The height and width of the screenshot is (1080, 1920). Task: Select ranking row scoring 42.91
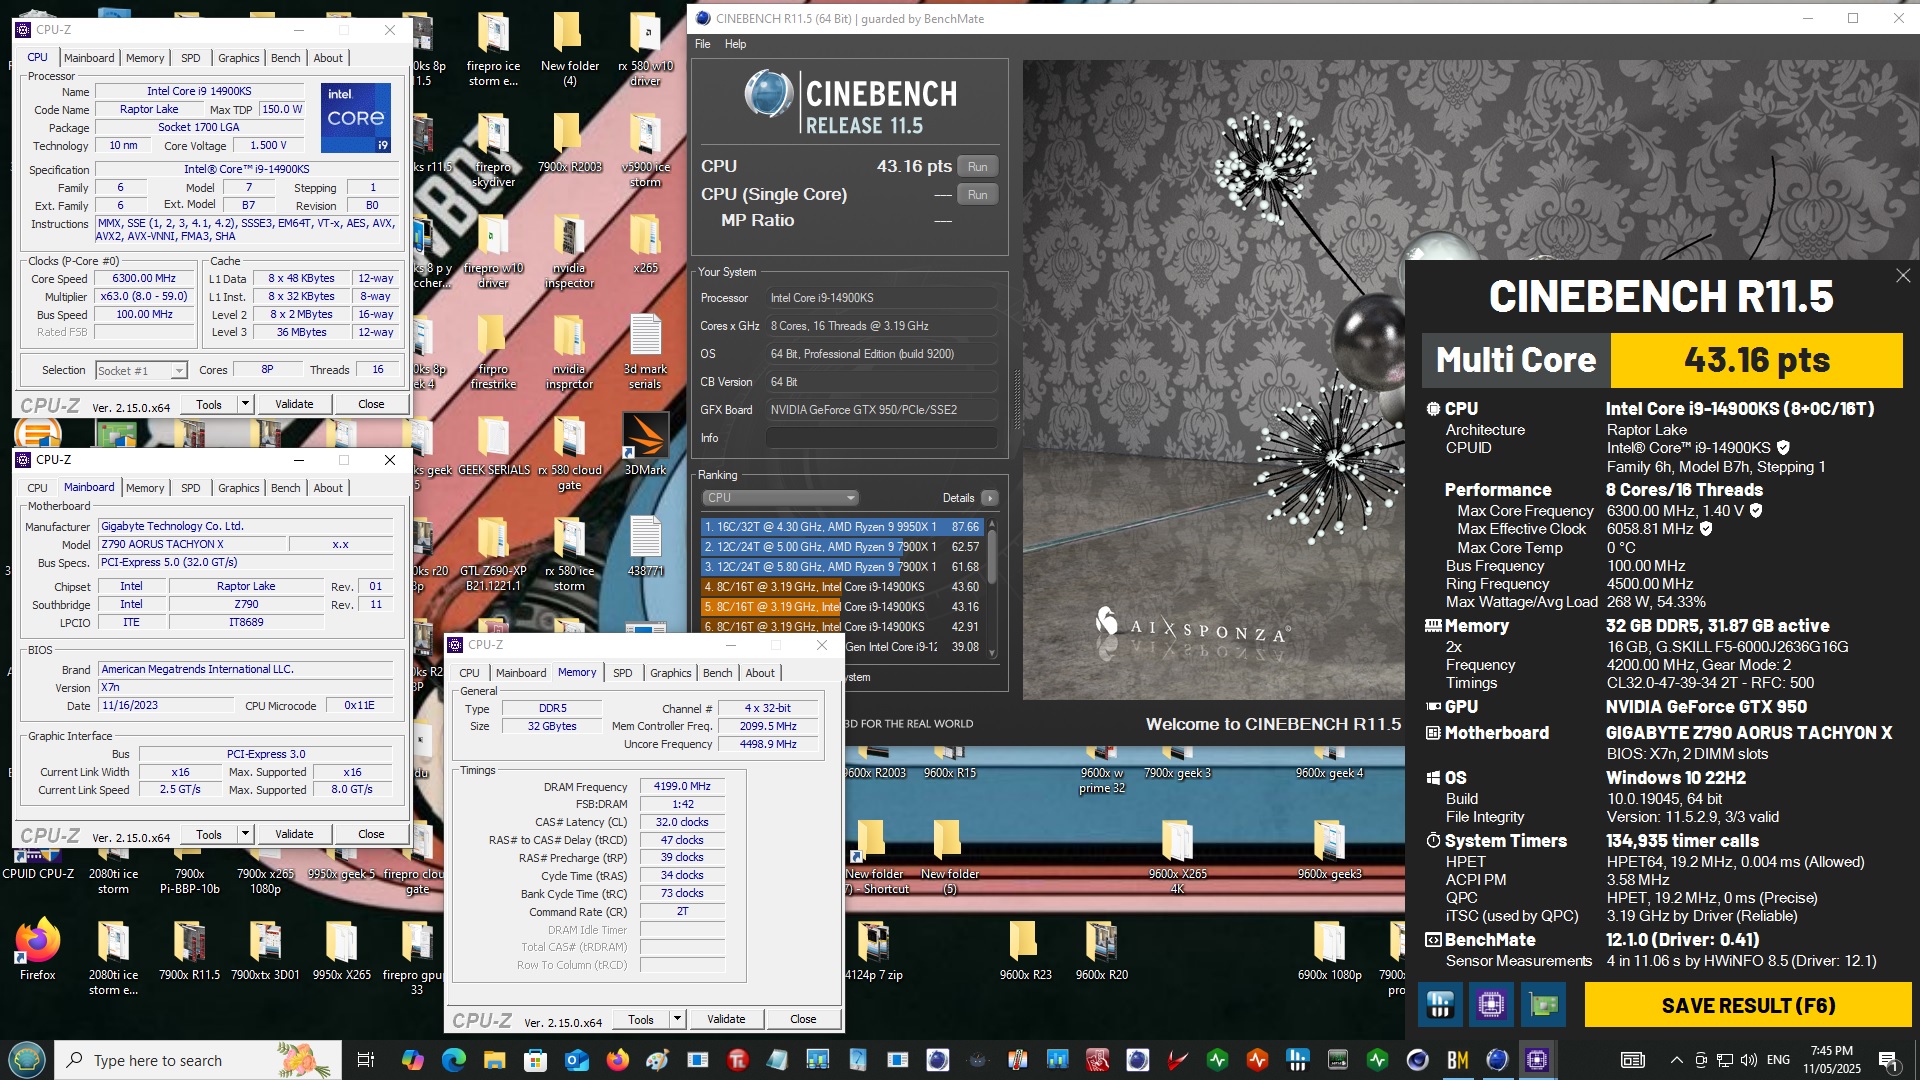pyautogui.click(x=842, y=626)
